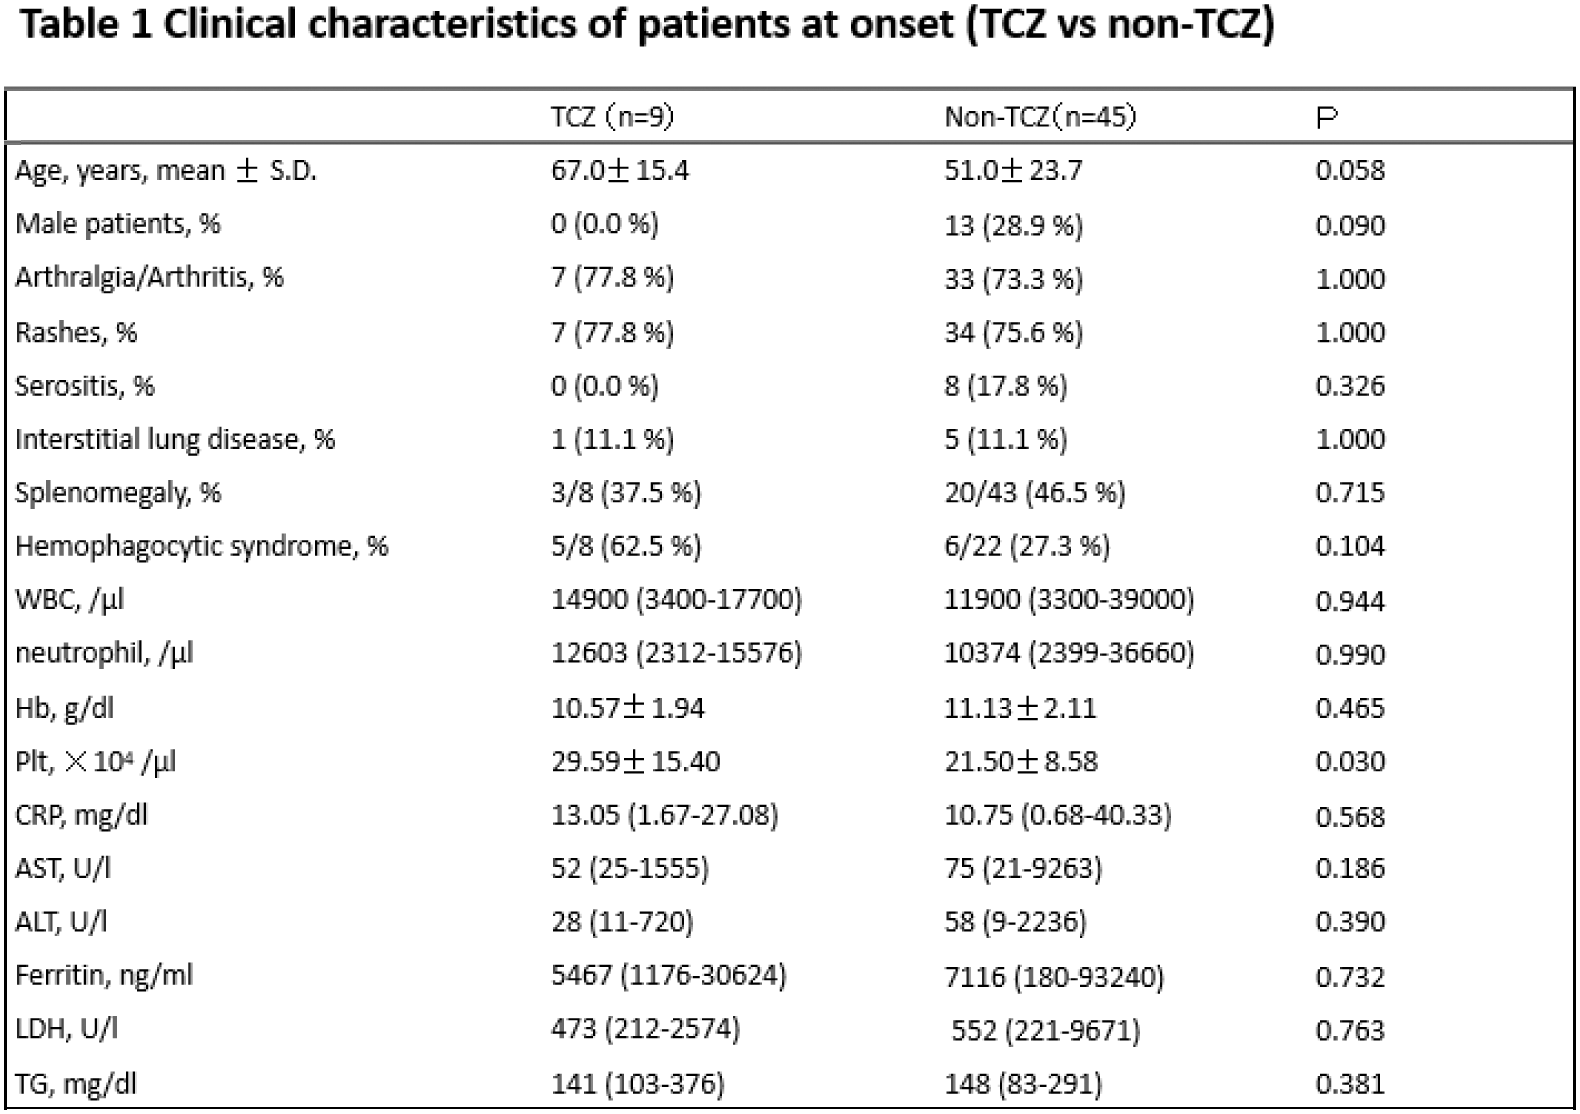Select the Hb value 11.13±2.11
The height and width of the screenshot is (1114, 1580).
[x=1020, y=708]
